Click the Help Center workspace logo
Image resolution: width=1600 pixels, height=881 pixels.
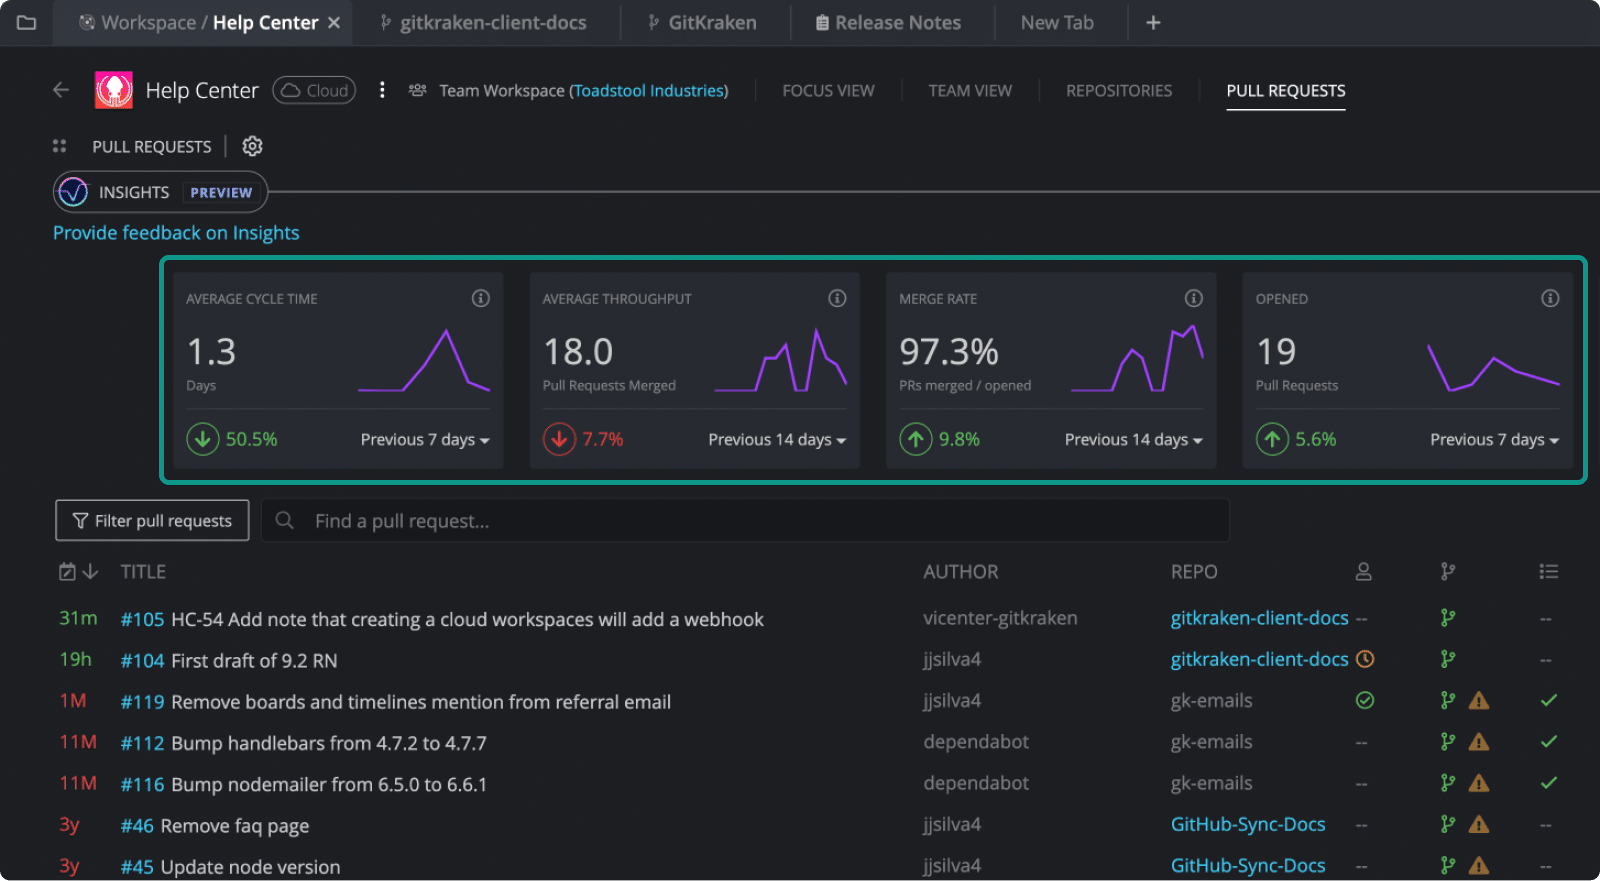click(114, 90)
